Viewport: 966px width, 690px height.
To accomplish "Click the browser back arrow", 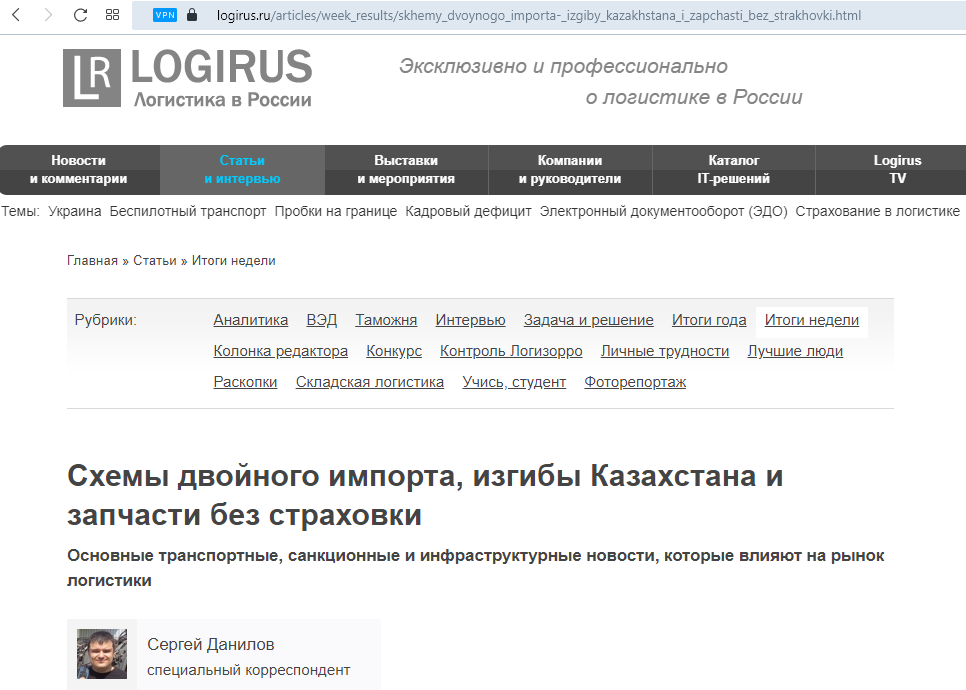I will tap(17, 15).
